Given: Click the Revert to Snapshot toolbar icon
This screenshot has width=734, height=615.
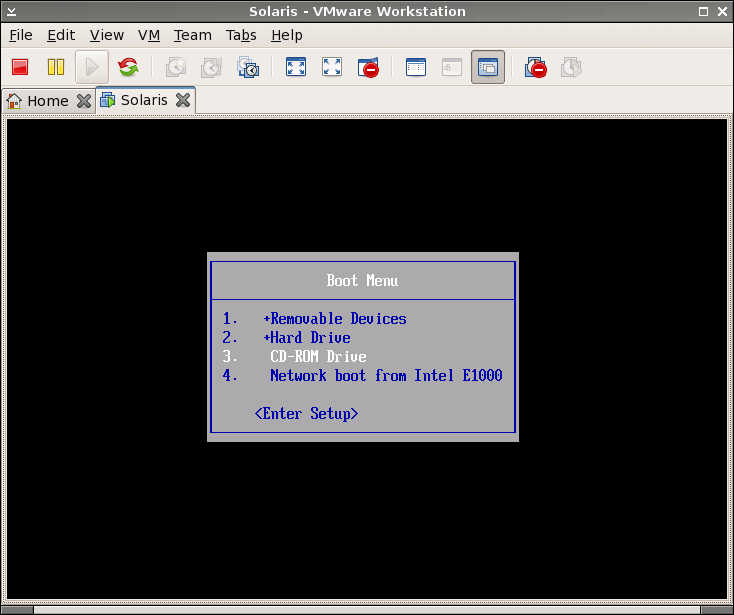Looking at the screenshot, I should tap(212, 67).
